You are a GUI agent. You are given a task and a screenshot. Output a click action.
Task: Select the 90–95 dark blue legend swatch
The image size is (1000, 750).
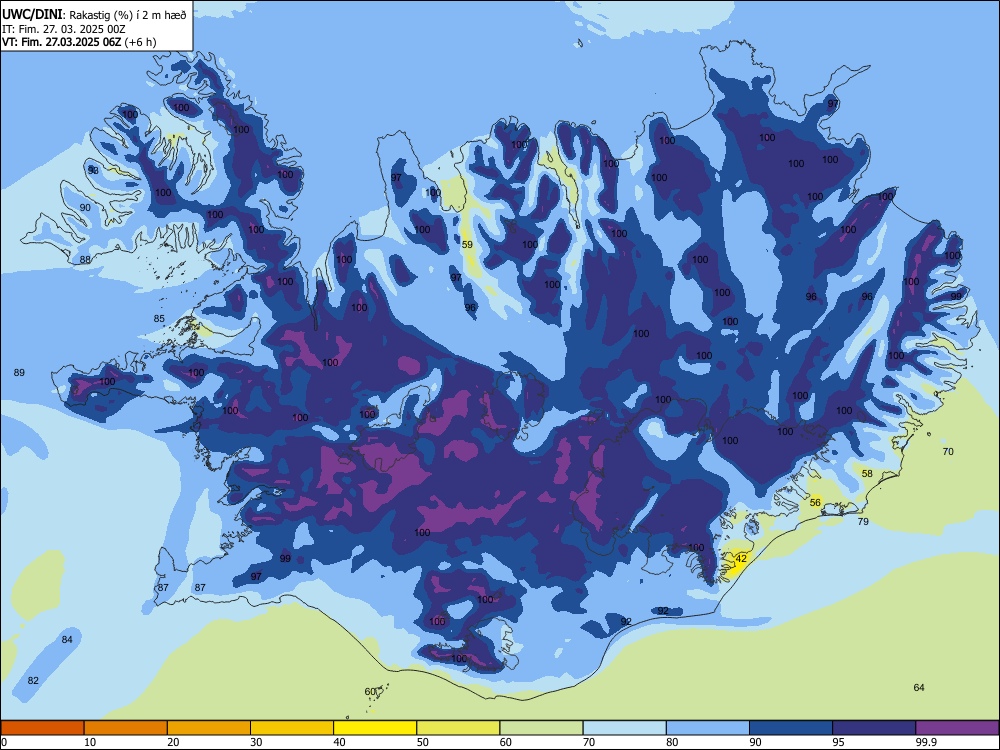[791, 728]
